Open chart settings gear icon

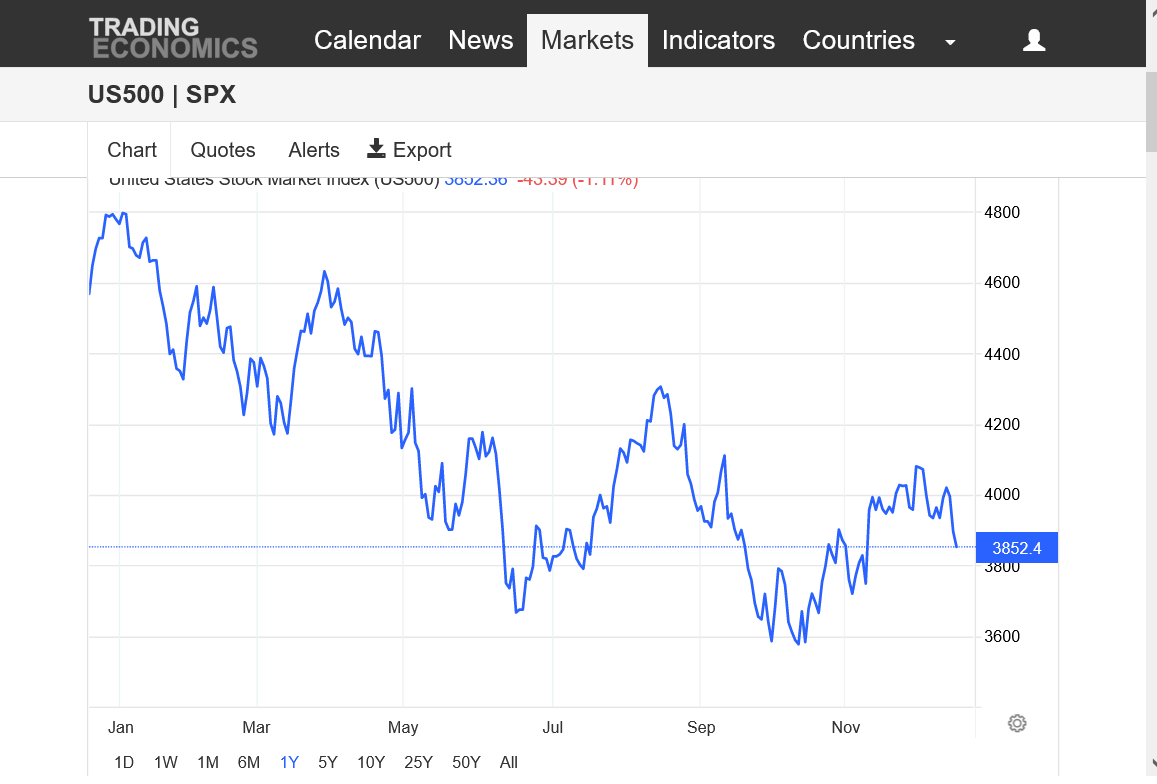[x=1017, y=723]
